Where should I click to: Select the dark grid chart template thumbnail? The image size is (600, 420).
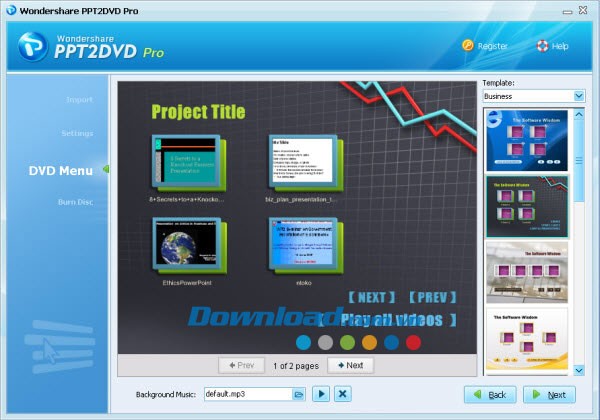[527, 207]
